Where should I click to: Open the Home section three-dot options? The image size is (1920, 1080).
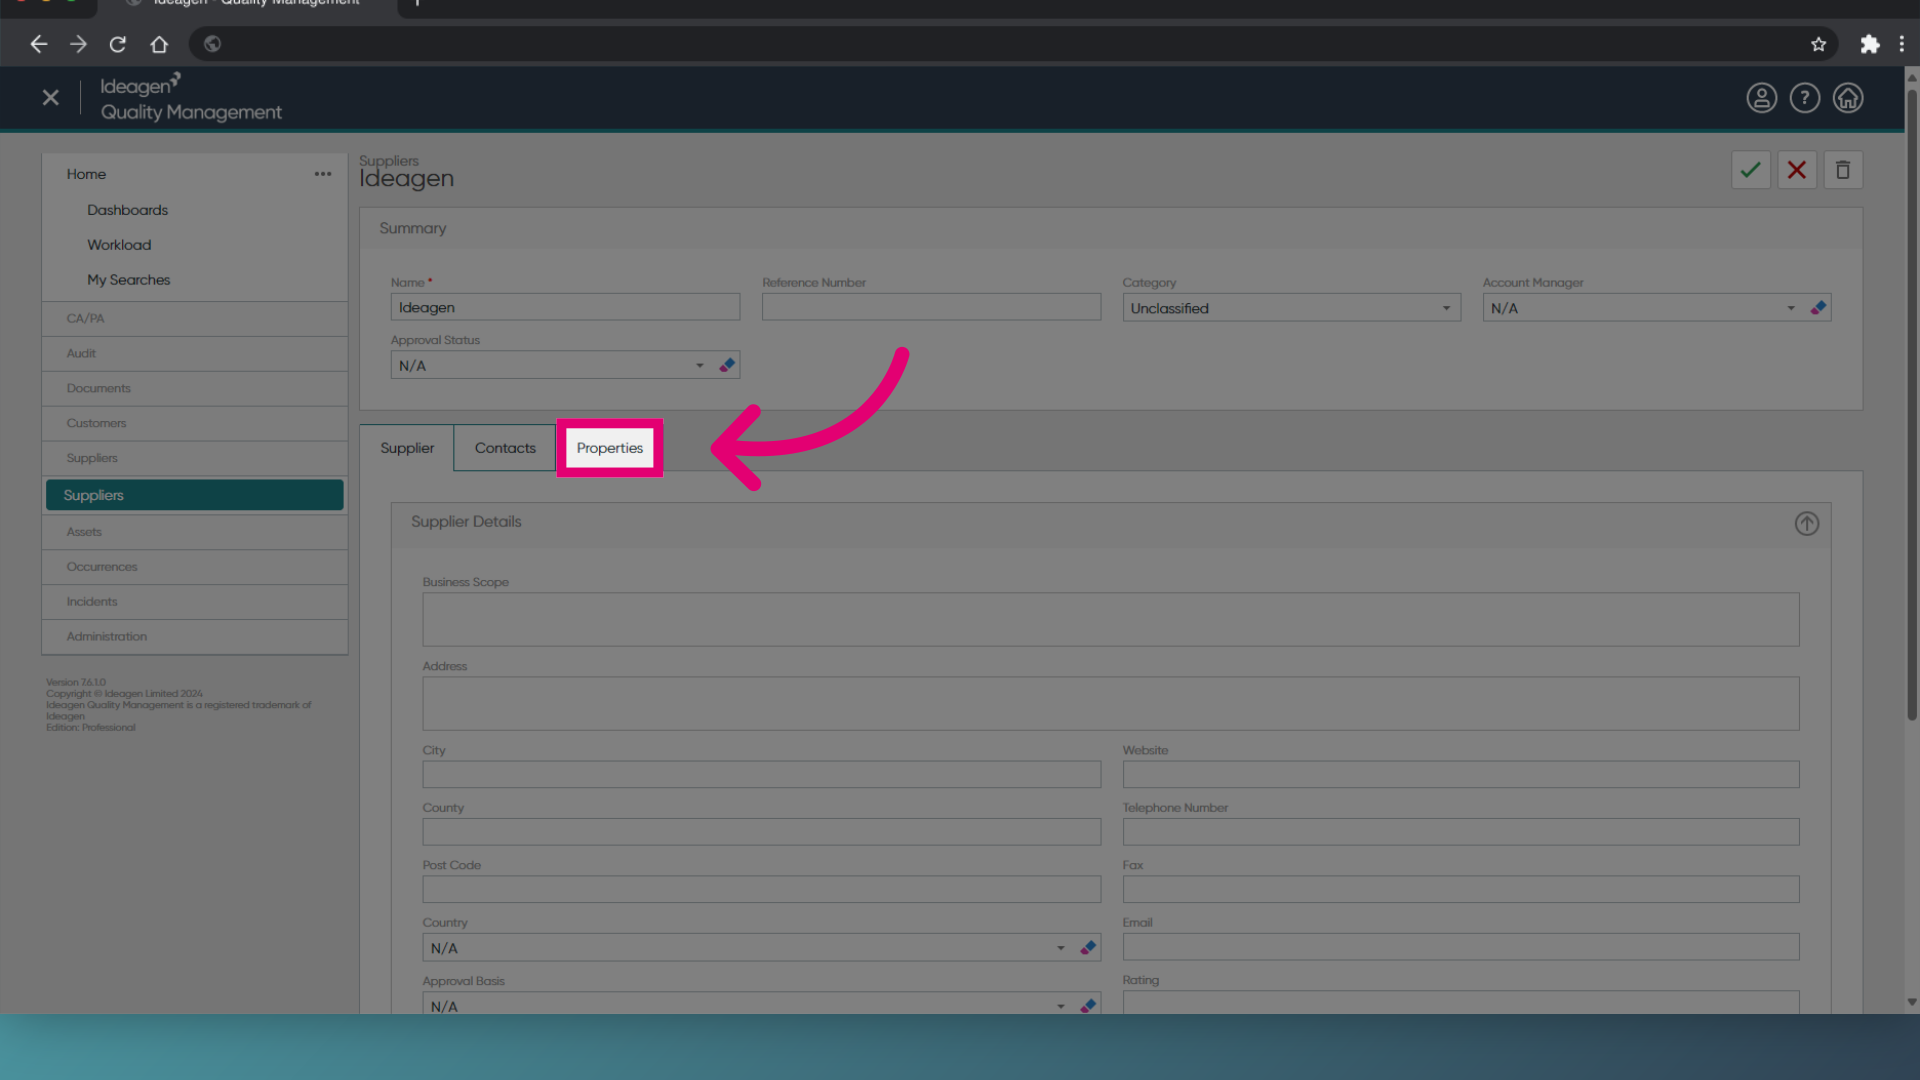coord(322,174)
